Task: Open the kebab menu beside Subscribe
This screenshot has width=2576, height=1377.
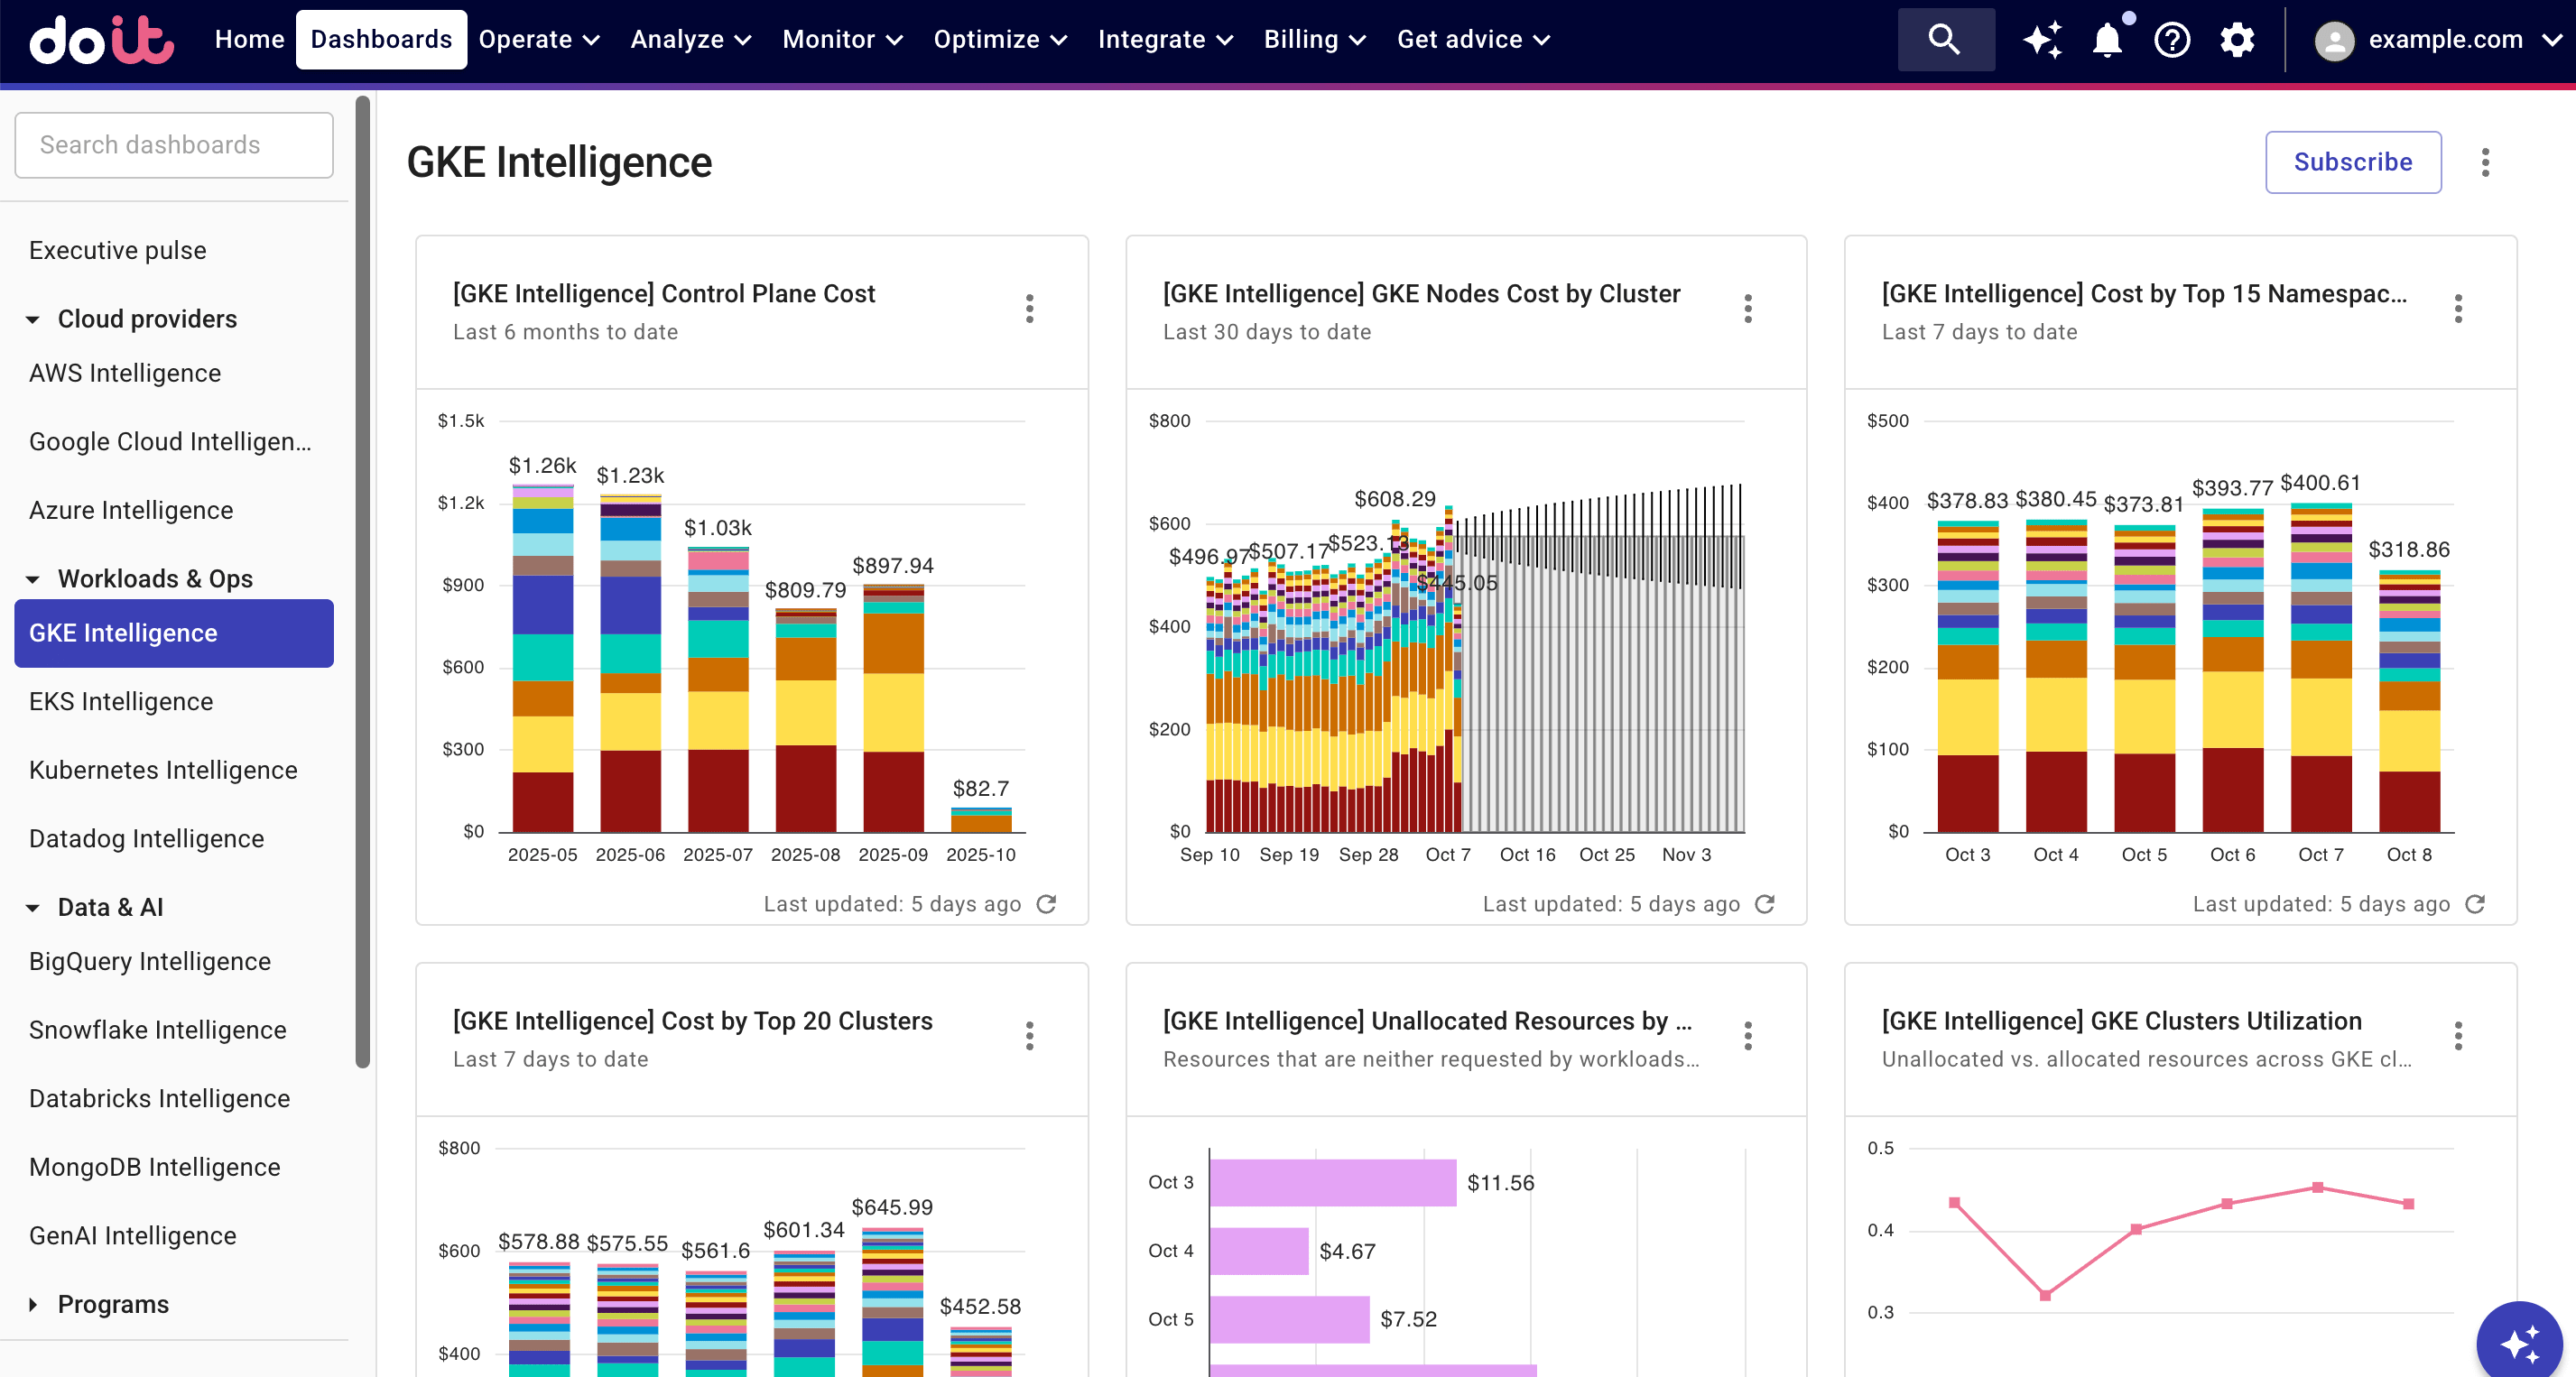Action: click(2484, 162)
